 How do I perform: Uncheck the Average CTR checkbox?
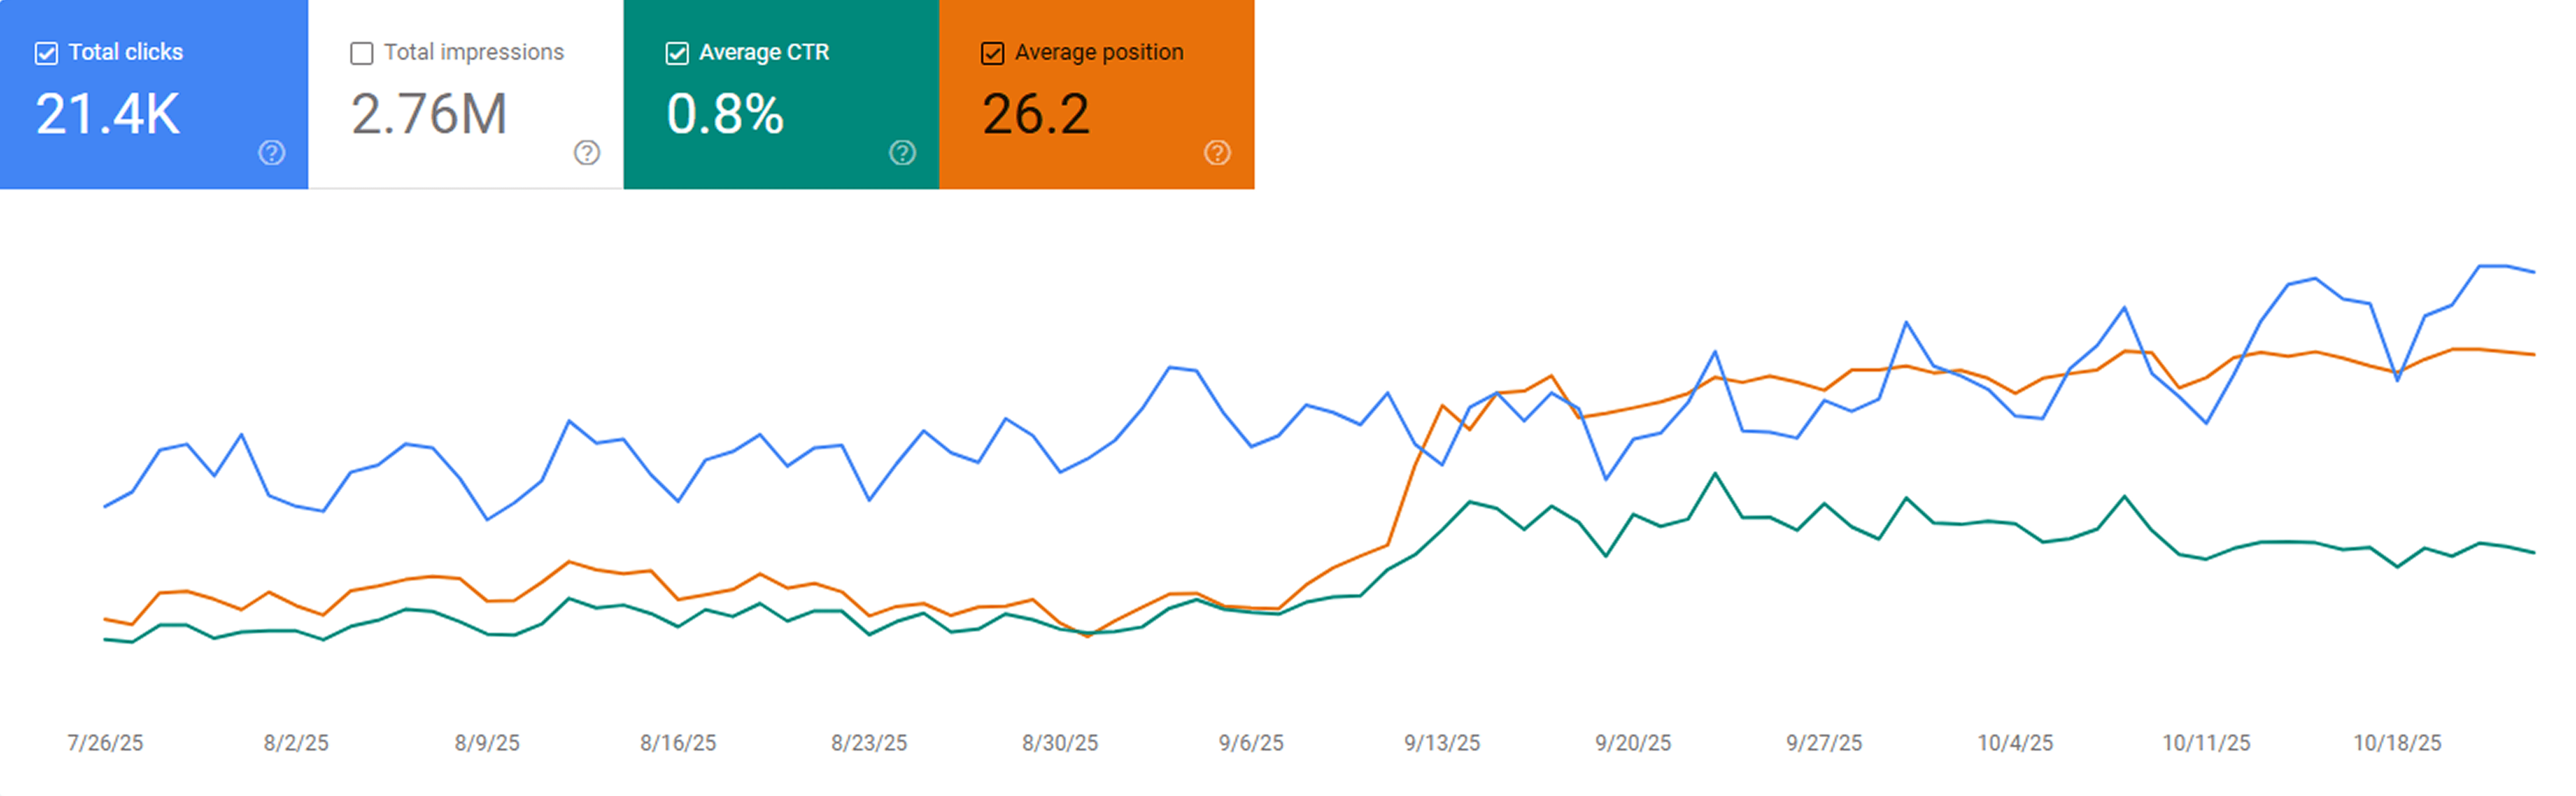coord(677,53)
